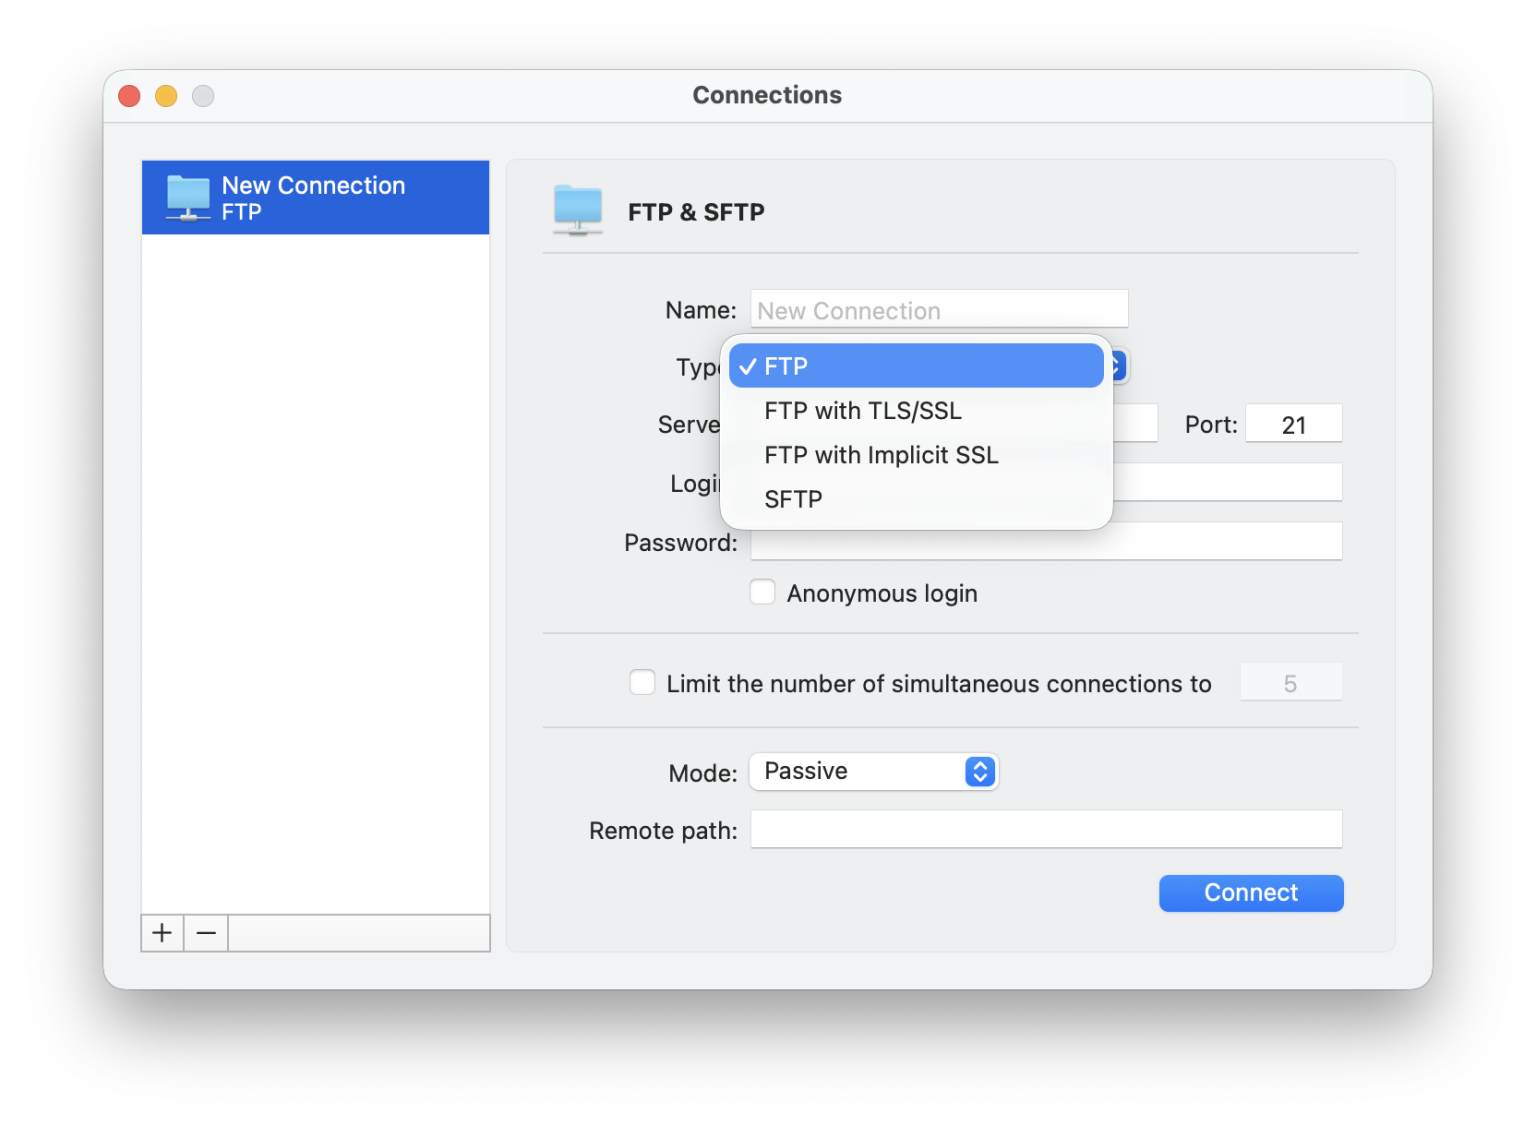The width and height of the screenshot is (1536, 1126).
Task: Minimize the Connections window
Action: [166, 95]
